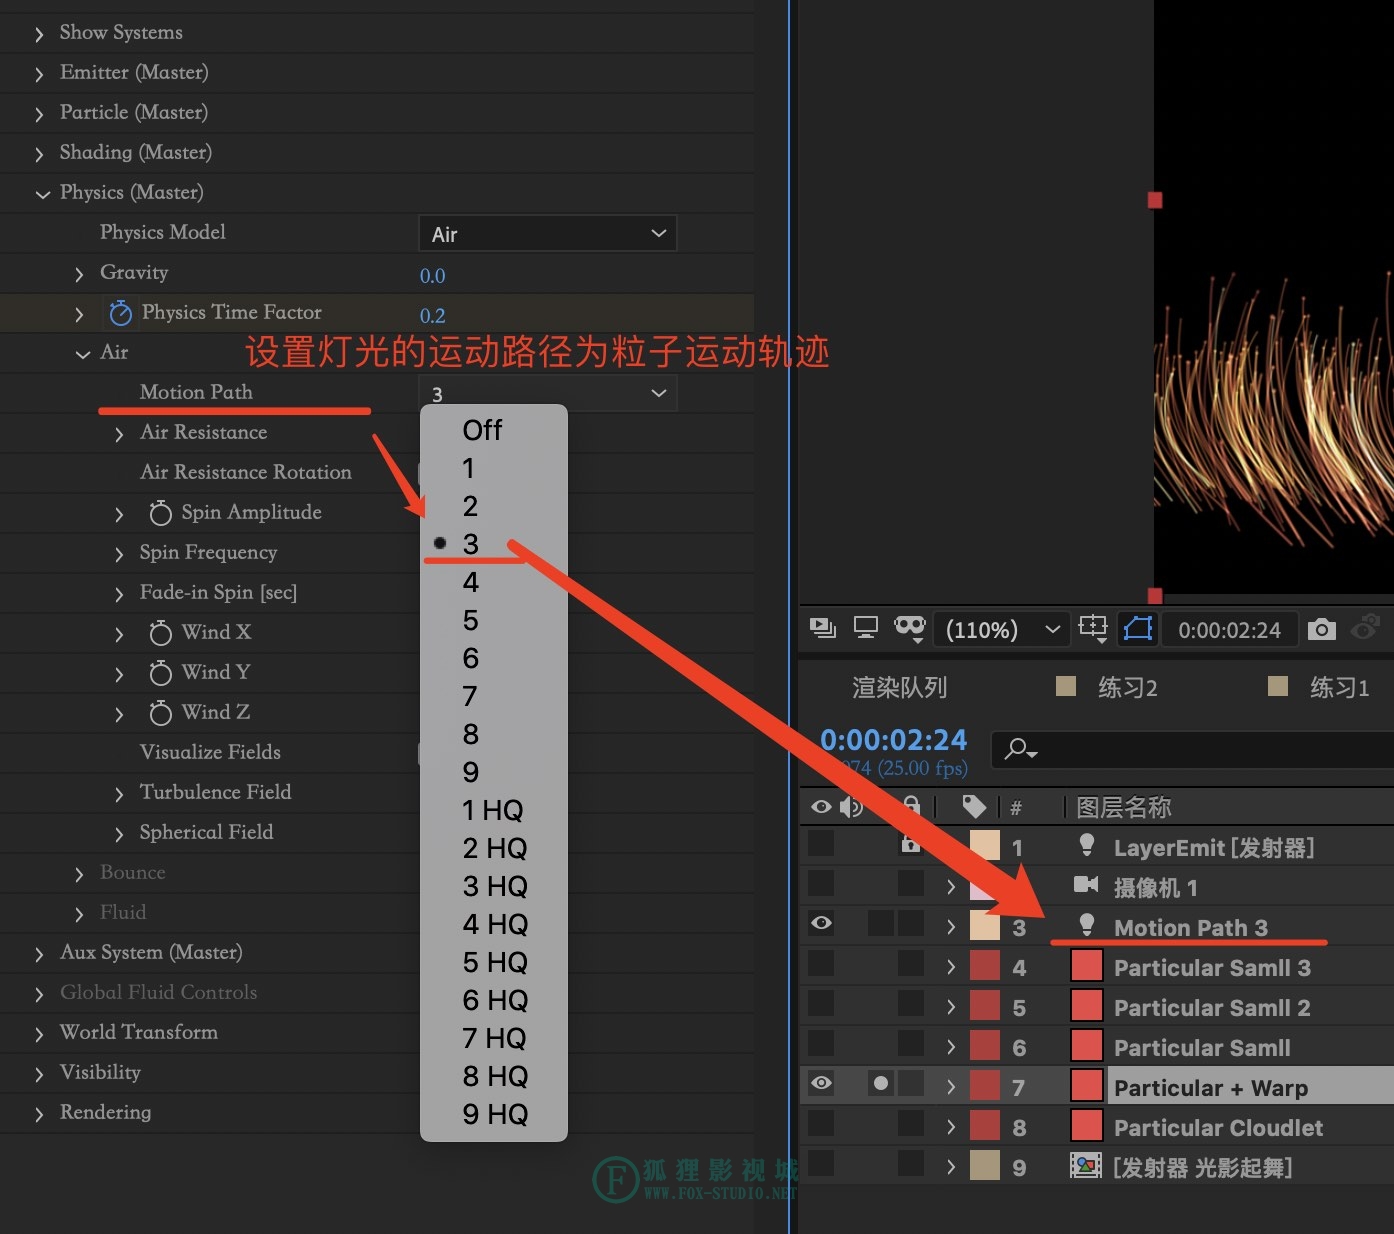
Task: Click the red solid icon of Particular Cloudlet
Action: pyautogui.click(x=1087, y=1126)
